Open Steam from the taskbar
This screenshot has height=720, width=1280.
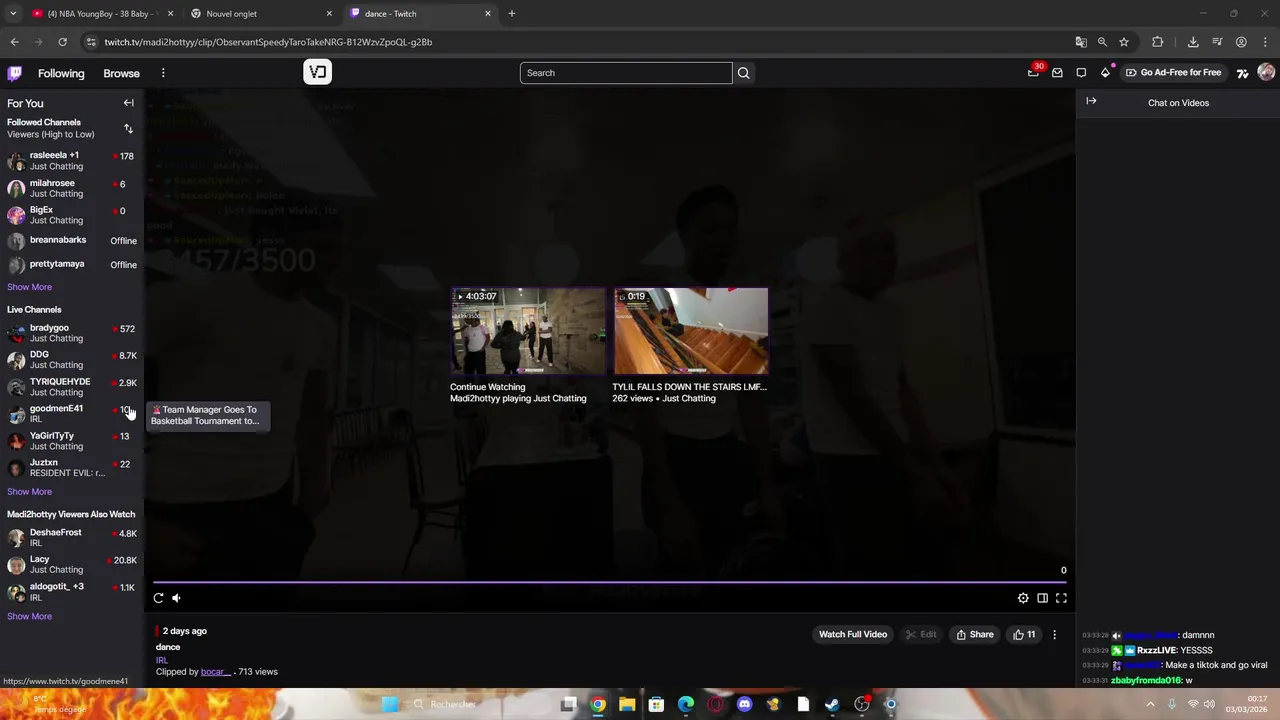(x=832, y=704)
